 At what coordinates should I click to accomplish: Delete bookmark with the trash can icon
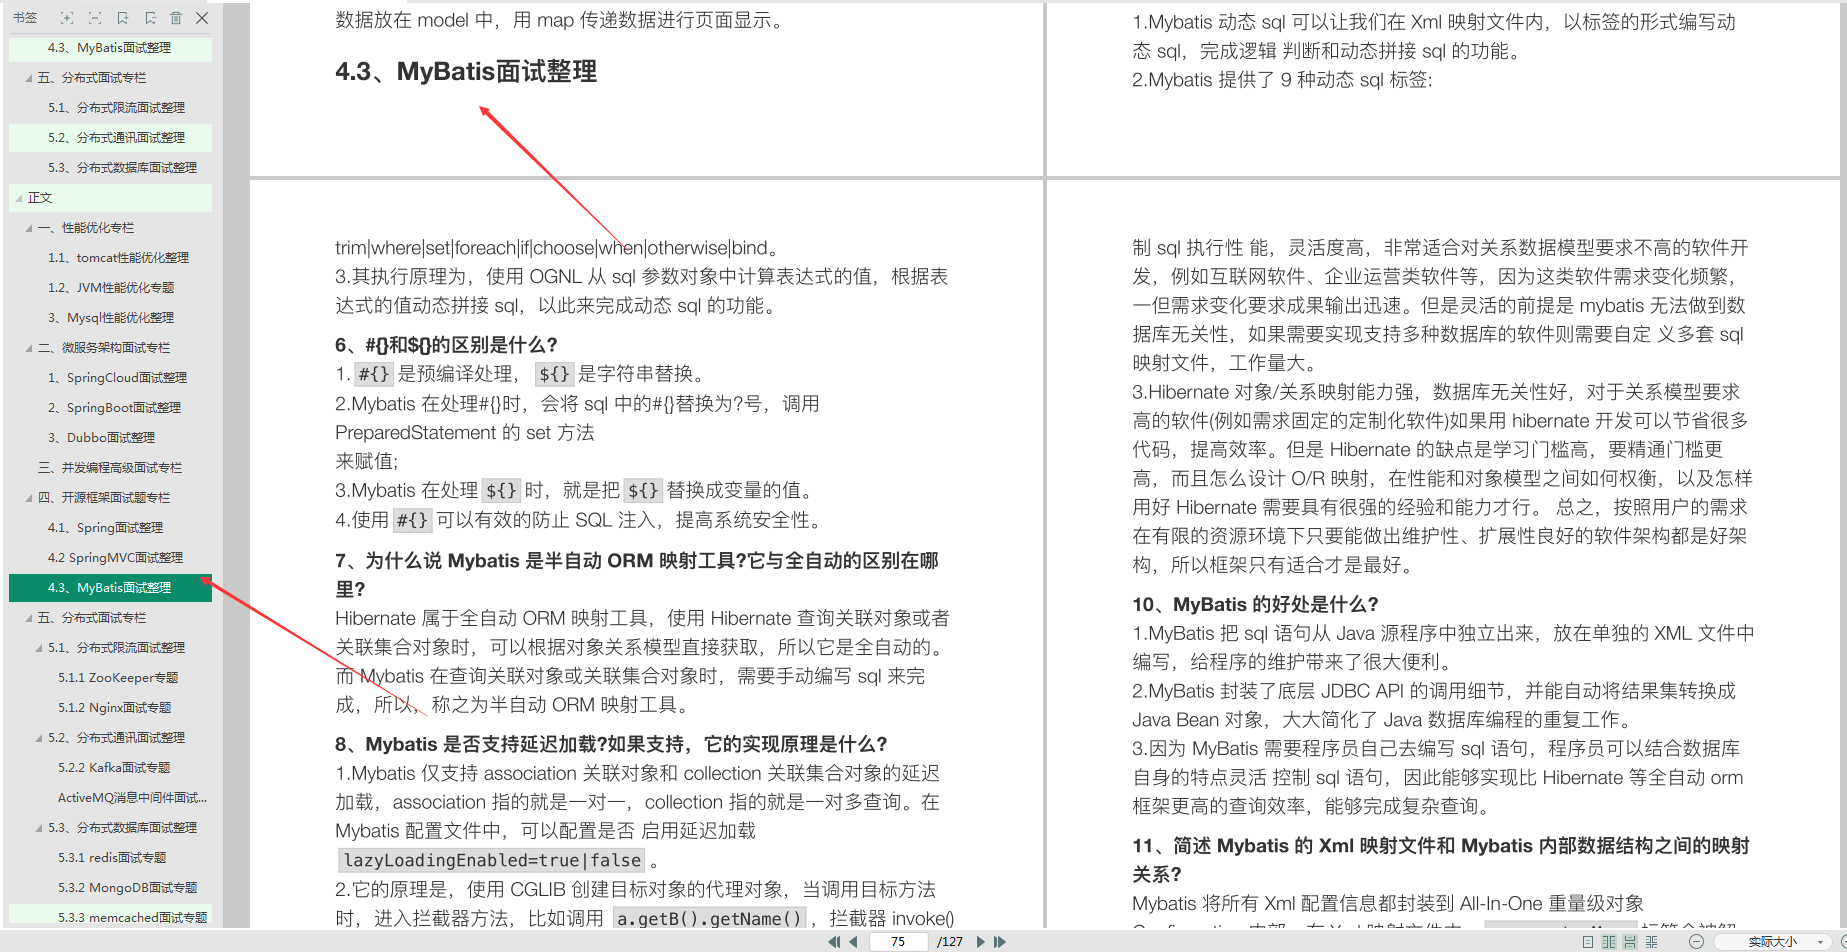click(176, 18)
